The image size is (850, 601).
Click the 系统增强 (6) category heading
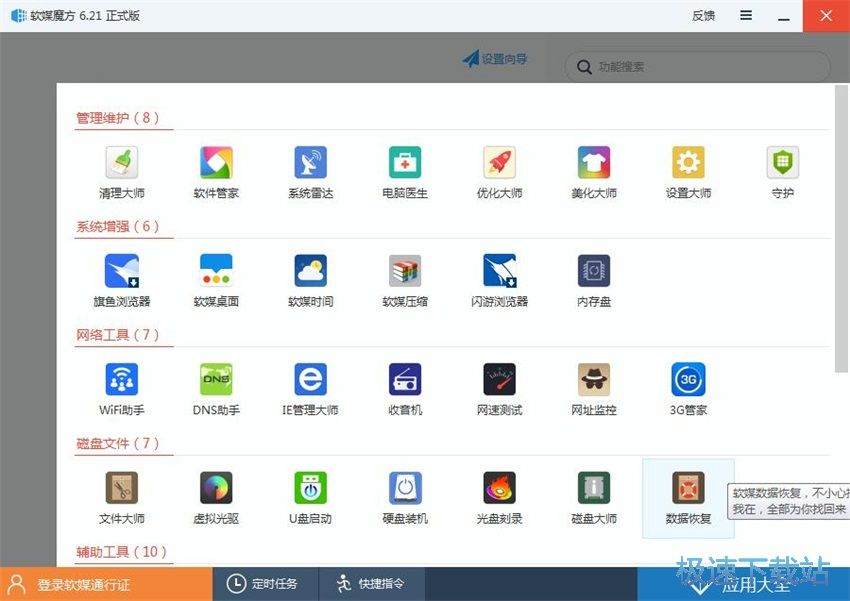pyautogui.click(x=118, y=226)
